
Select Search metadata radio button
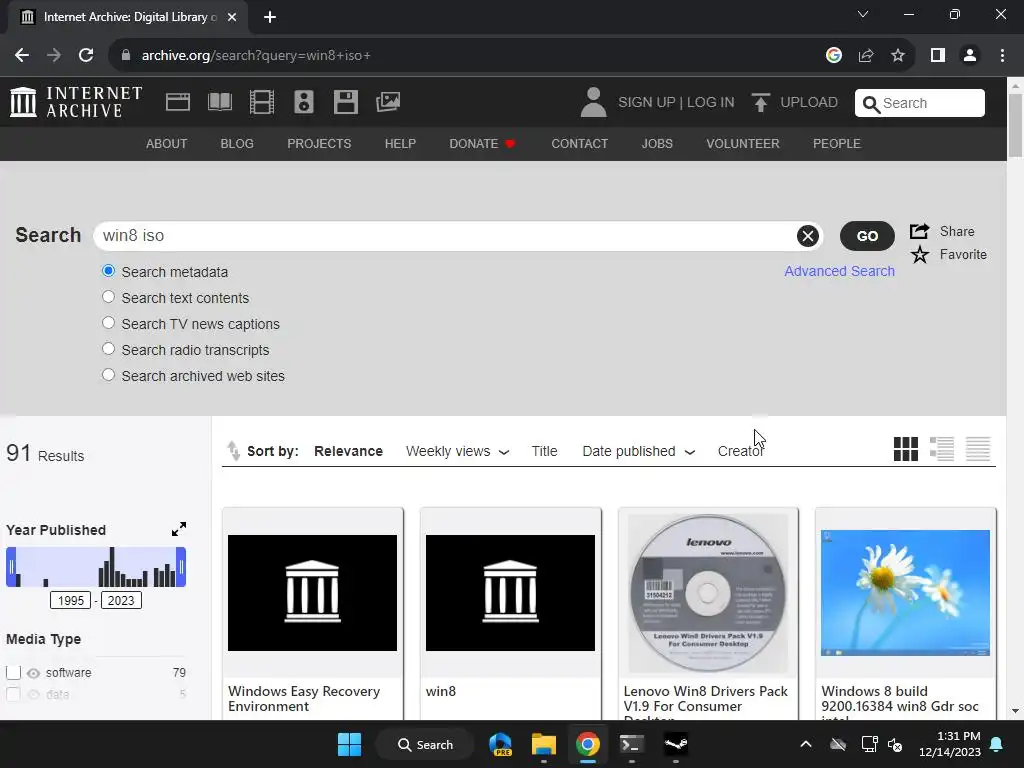pos(108,271)
